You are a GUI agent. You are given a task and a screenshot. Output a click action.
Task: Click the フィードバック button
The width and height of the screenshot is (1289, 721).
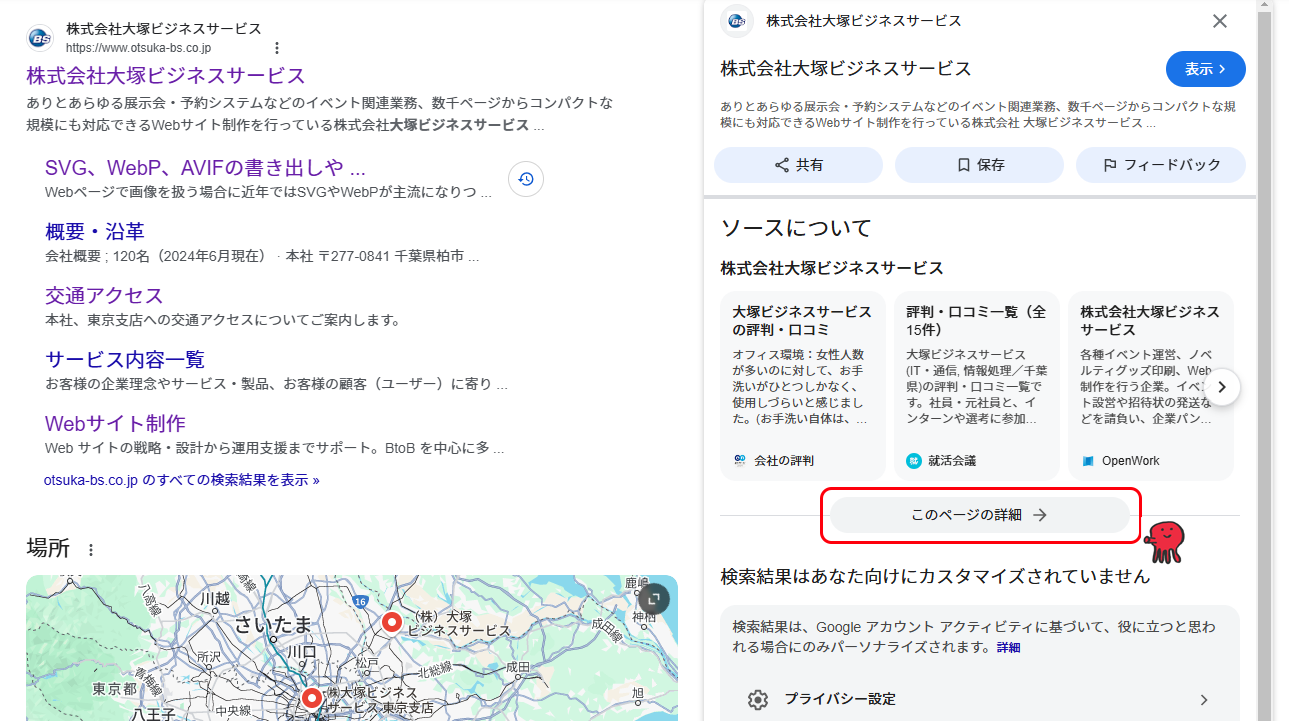coord(1161,165)
